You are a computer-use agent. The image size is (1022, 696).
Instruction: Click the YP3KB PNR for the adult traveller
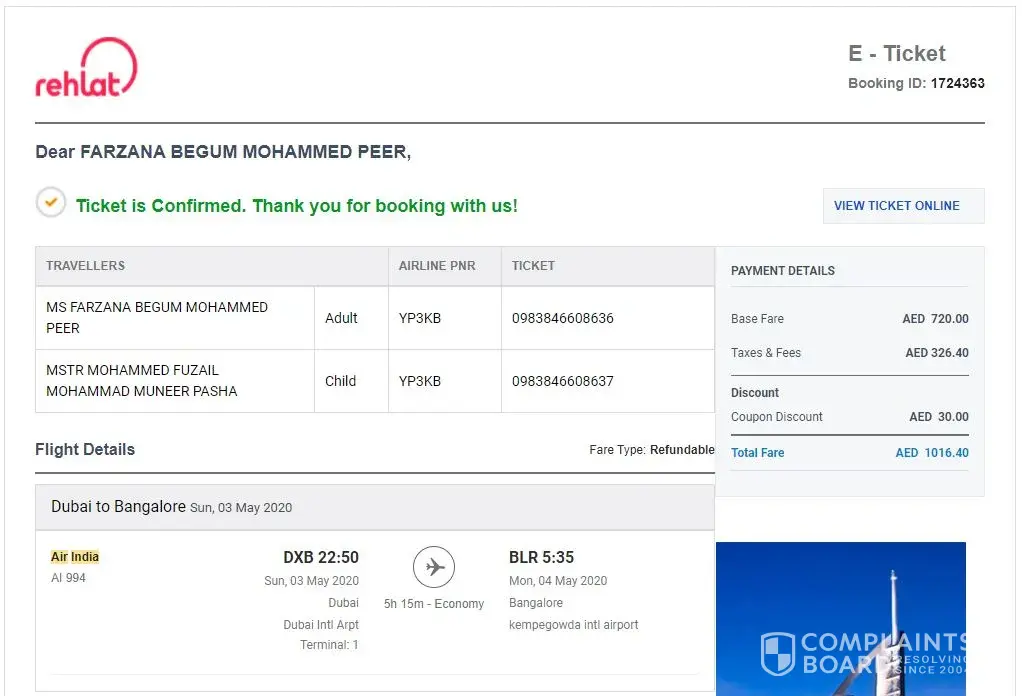click(420, 318)
